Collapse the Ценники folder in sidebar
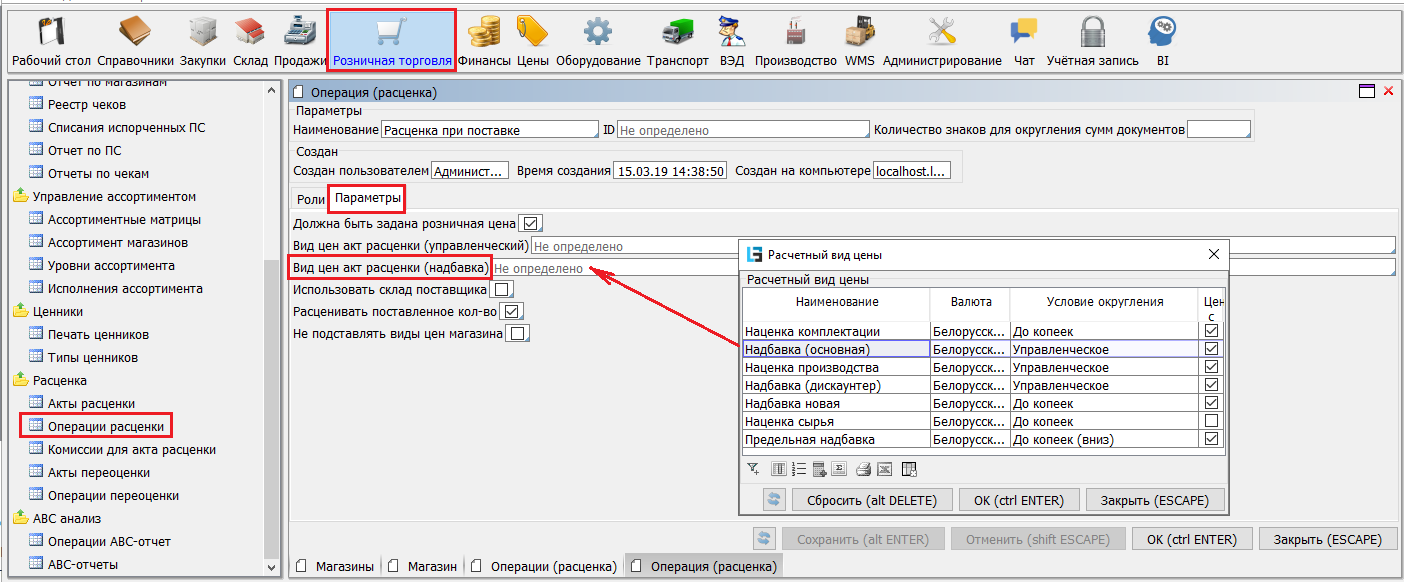 tap(21, 311)
